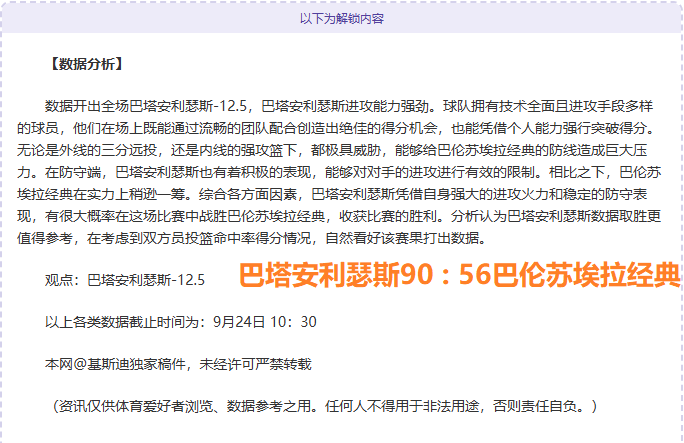Click the paragraph line starting 力。在防守端
The width and height of the screenshot is (684, 443).
click(339, 172)
